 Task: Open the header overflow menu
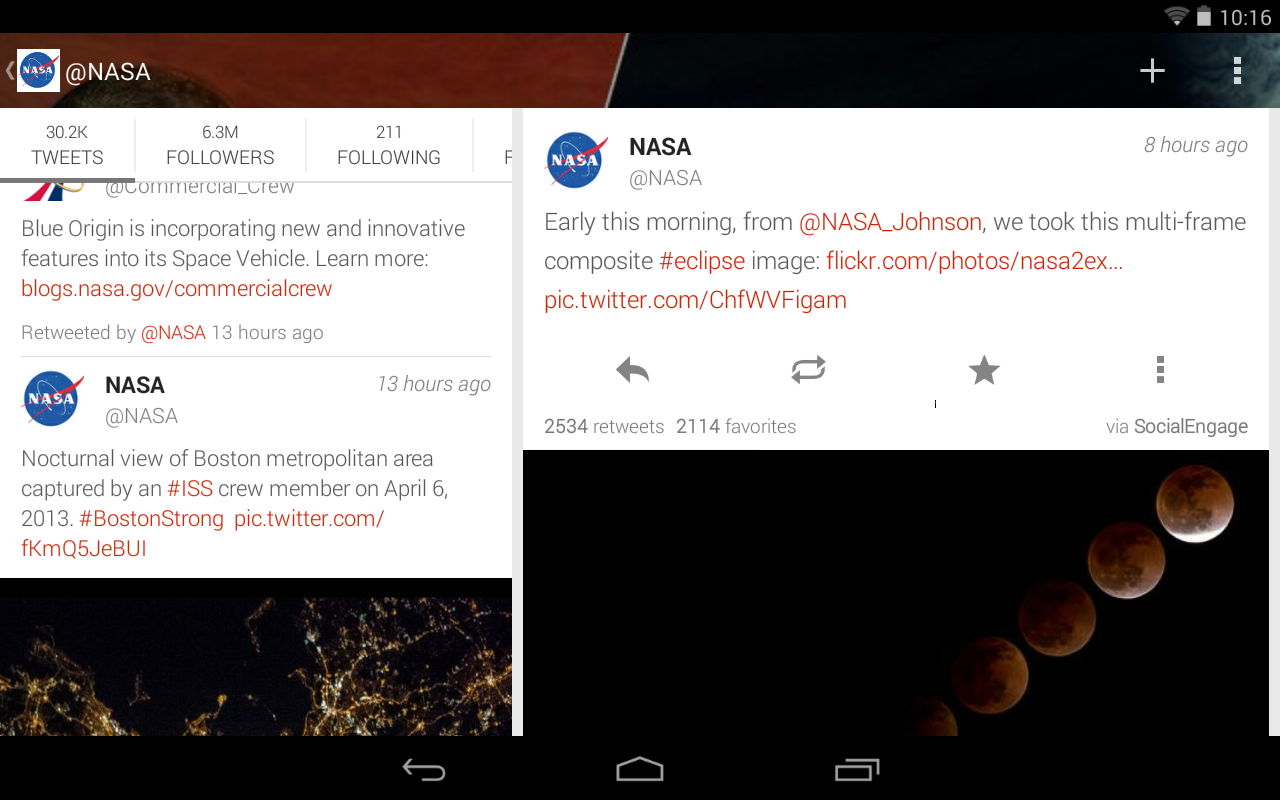pyautogui.click(x=1237, y=70)
